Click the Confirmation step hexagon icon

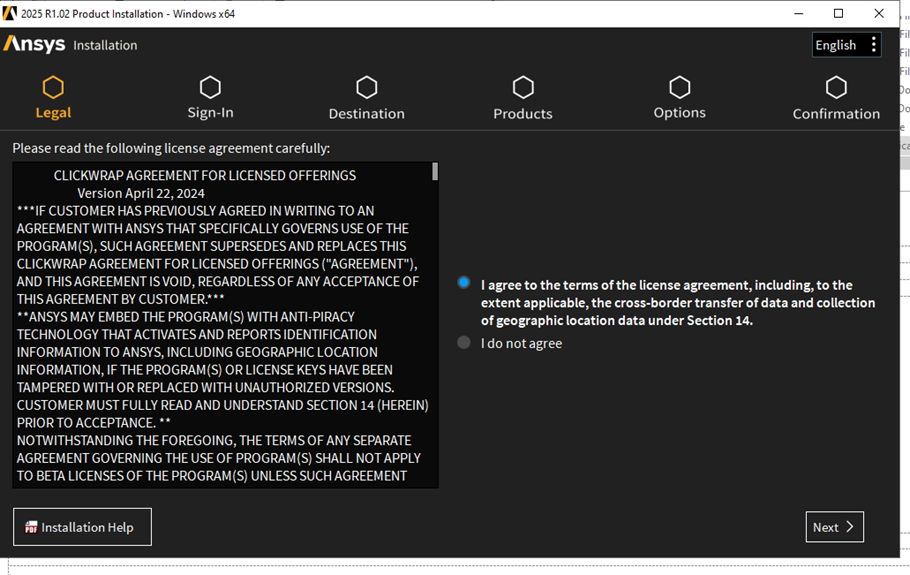coord(836,88)
